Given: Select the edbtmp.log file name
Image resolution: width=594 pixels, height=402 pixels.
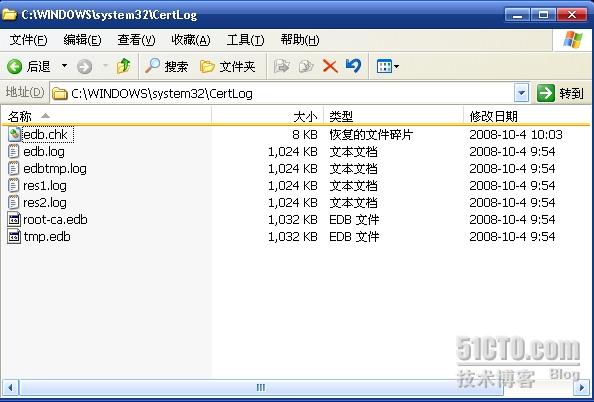Looking at the screenshot, I should [x=55, y=169].
